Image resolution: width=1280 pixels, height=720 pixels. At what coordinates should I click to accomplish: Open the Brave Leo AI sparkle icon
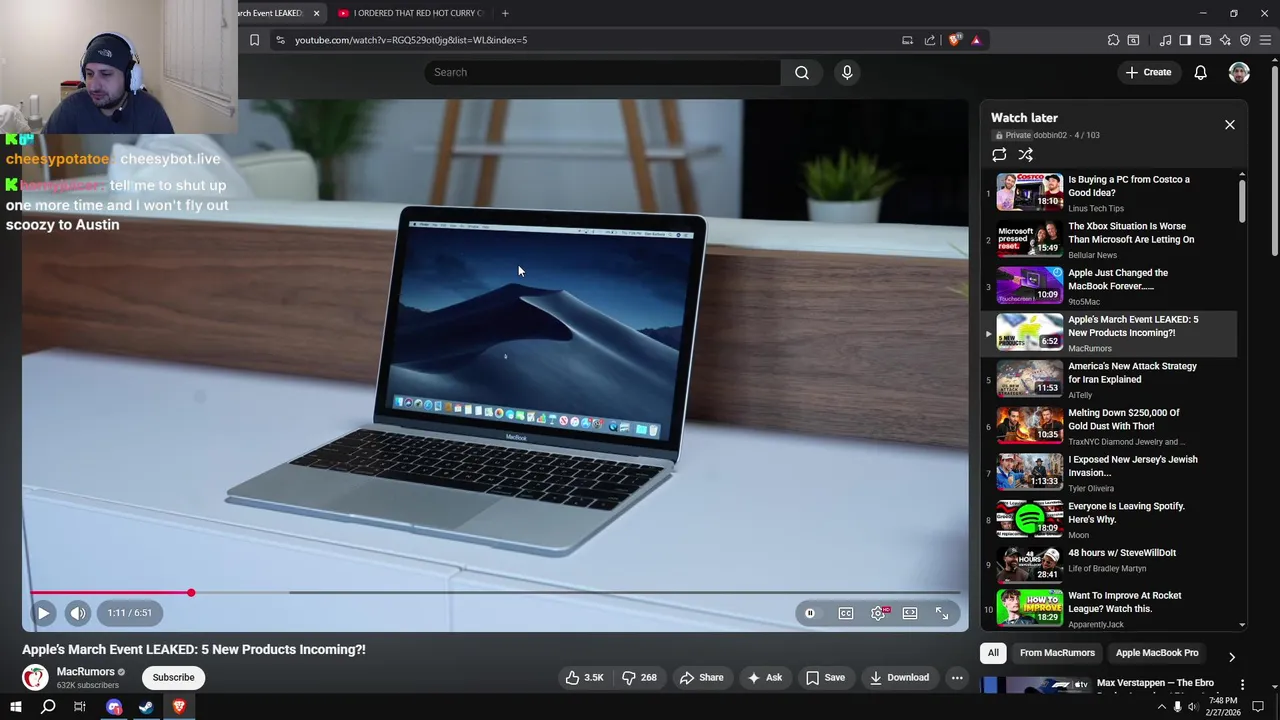pyautogui.click(x=1225, y=40)
